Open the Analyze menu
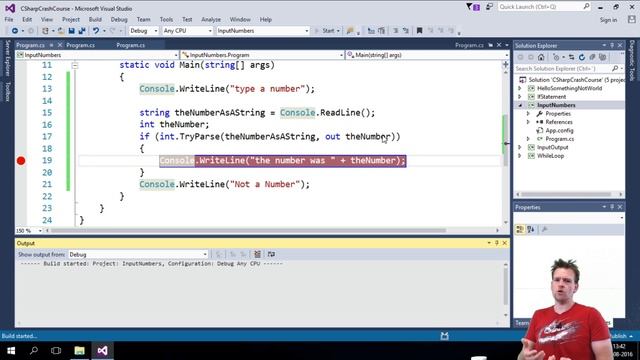This screenshot has height=360, width=640. pyautogui.click(x=211, y=19)
